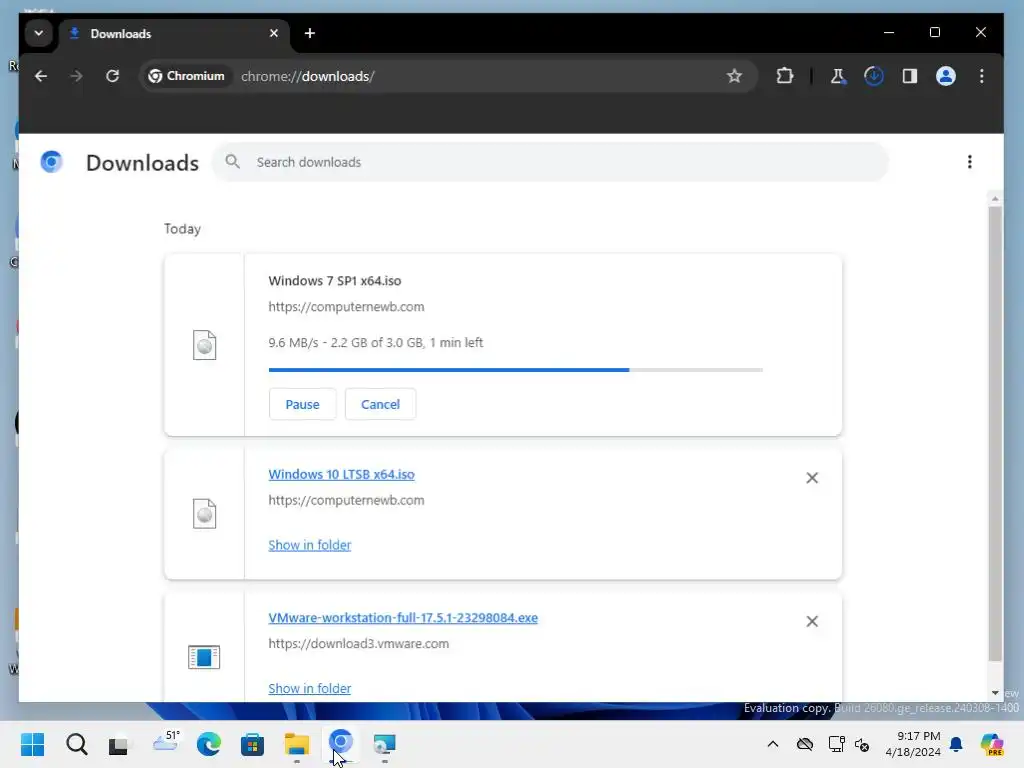Viewport: 1024px width, 768px height.
Task: Open the app right of Chromium on the taskbar
Action: coord(384,744)
